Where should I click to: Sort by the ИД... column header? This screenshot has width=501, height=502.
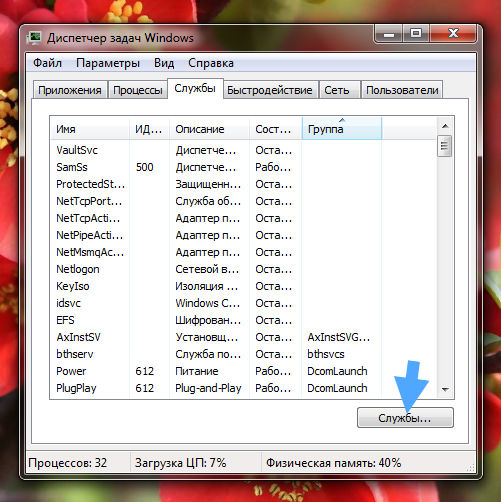(x=149, y=129)
